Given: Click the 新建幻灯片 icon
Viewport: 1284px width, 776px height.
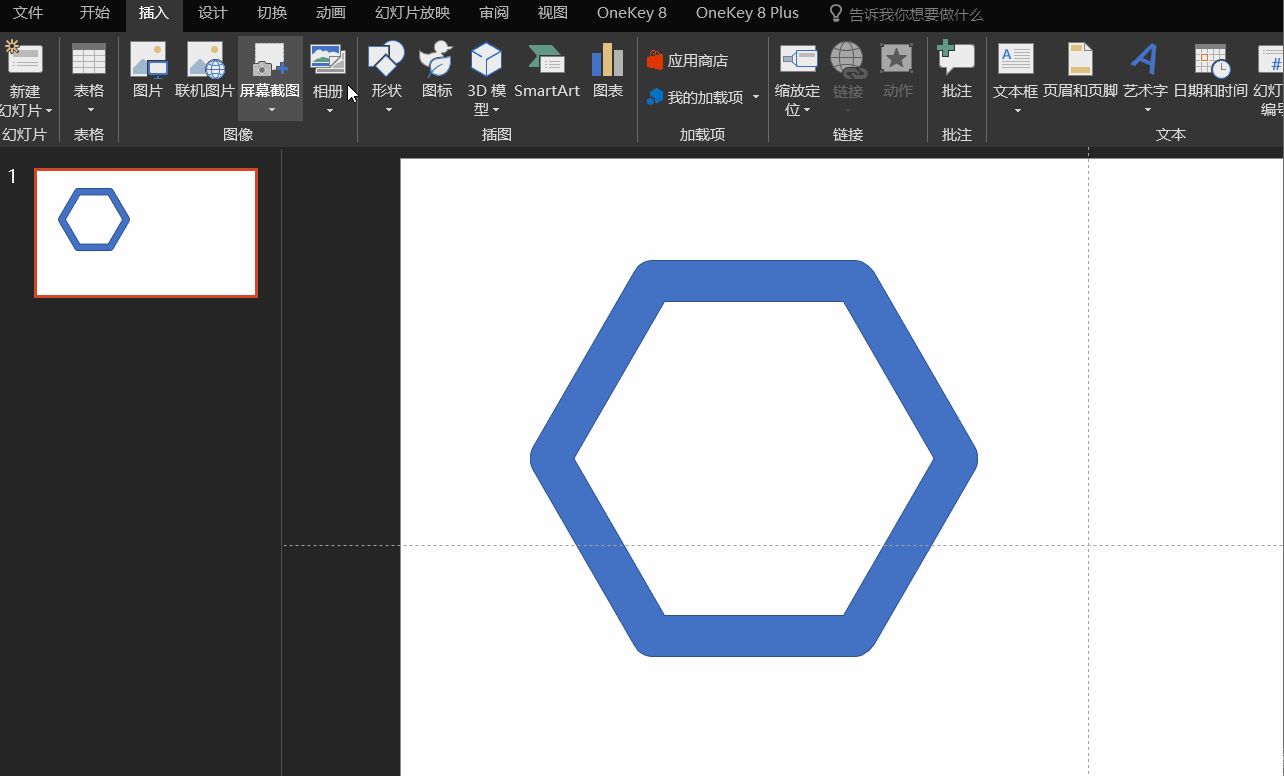Looking at the screenshot, I should point(24,59).
